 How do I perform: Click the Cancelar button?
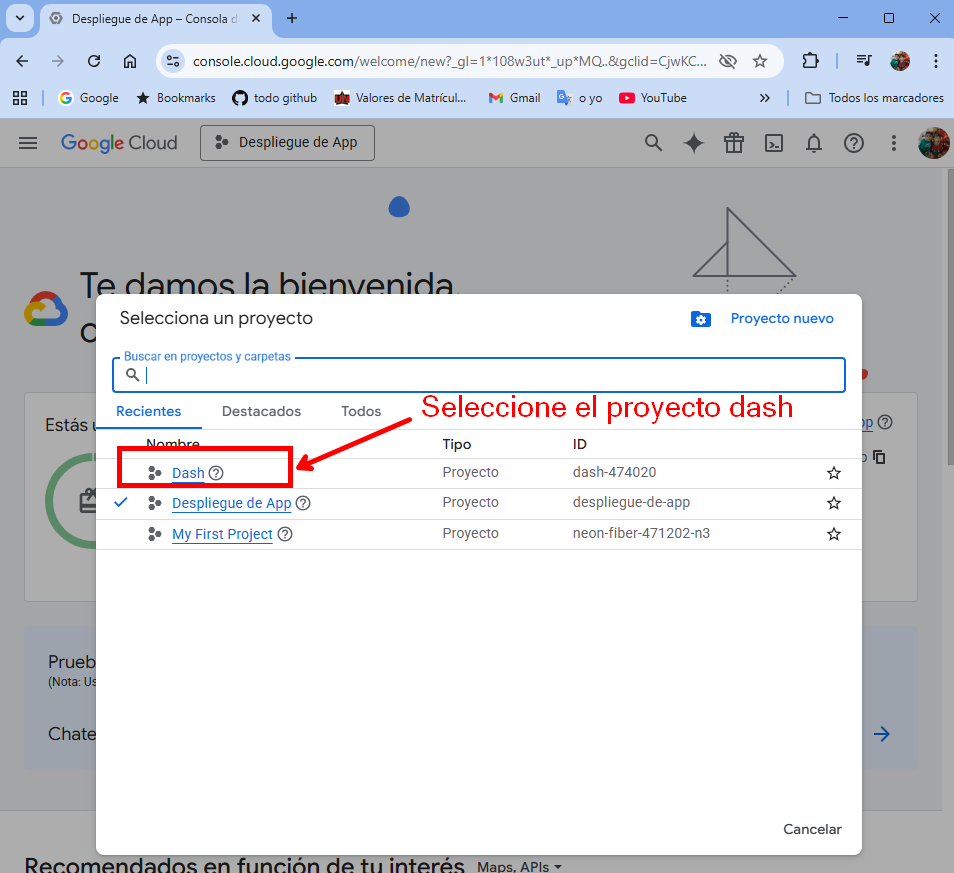click(812, 829)
